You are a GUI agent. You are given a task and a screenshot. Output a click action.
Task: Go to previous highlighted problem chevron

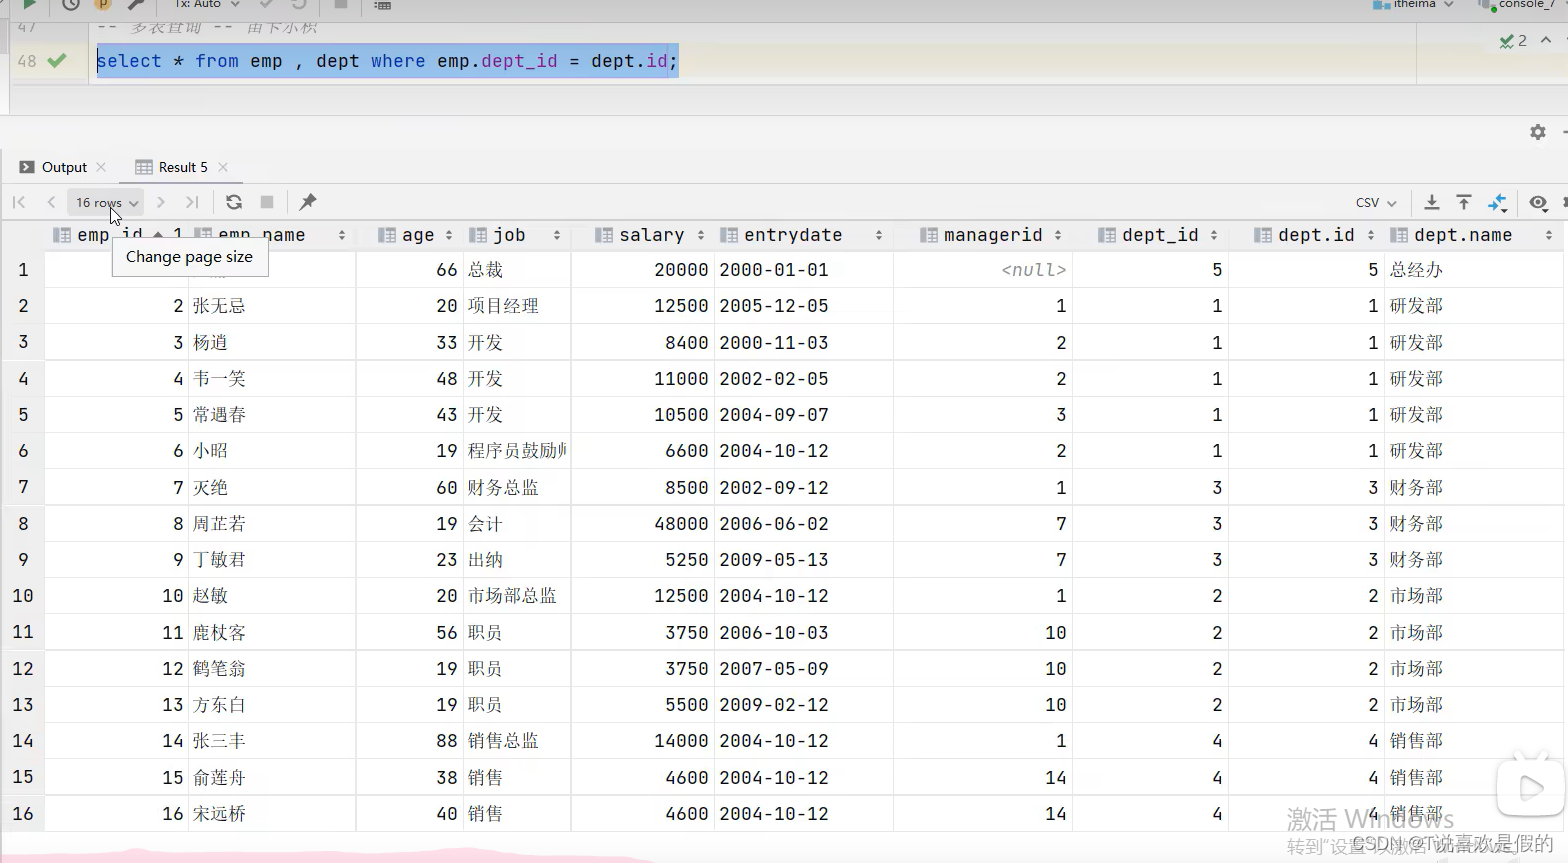[1546, 40]
